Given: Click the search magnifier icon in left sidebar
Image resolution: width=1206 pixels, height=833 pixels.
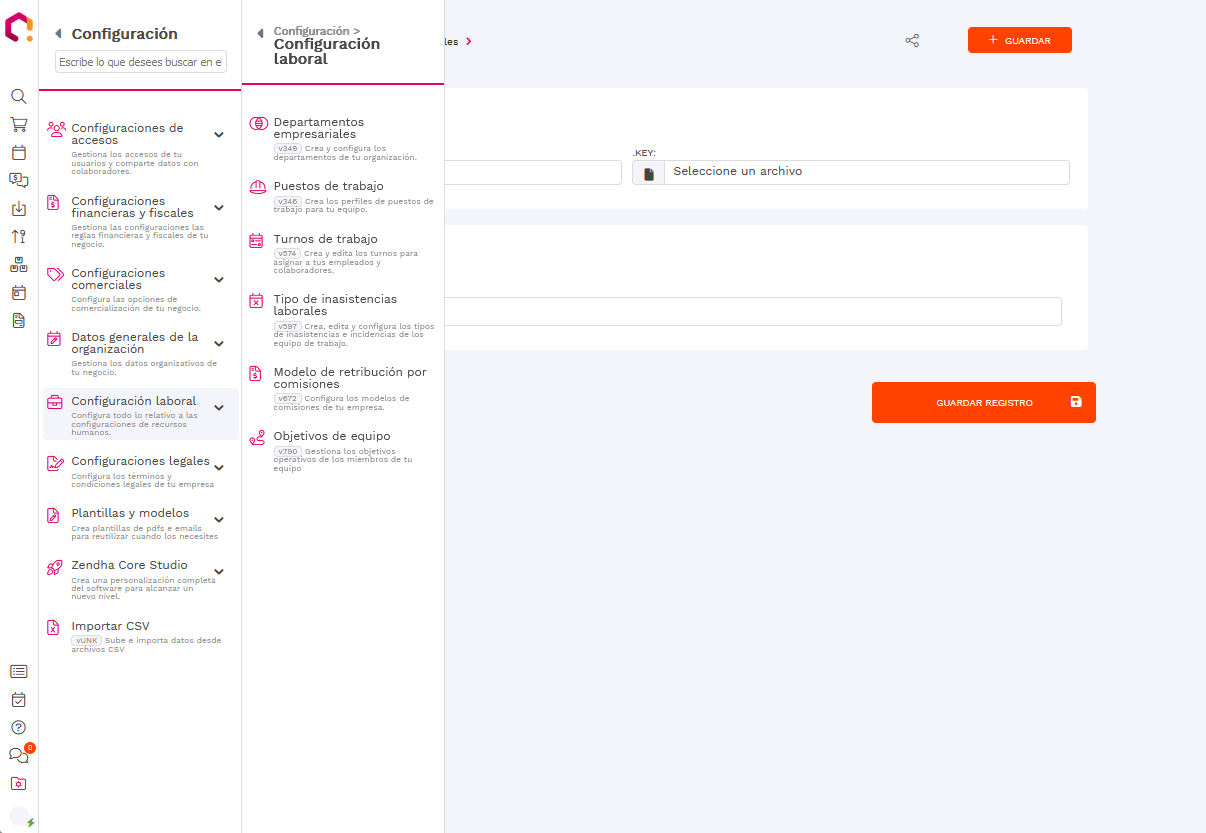Looking at the screenshot, I should [18, 97].
